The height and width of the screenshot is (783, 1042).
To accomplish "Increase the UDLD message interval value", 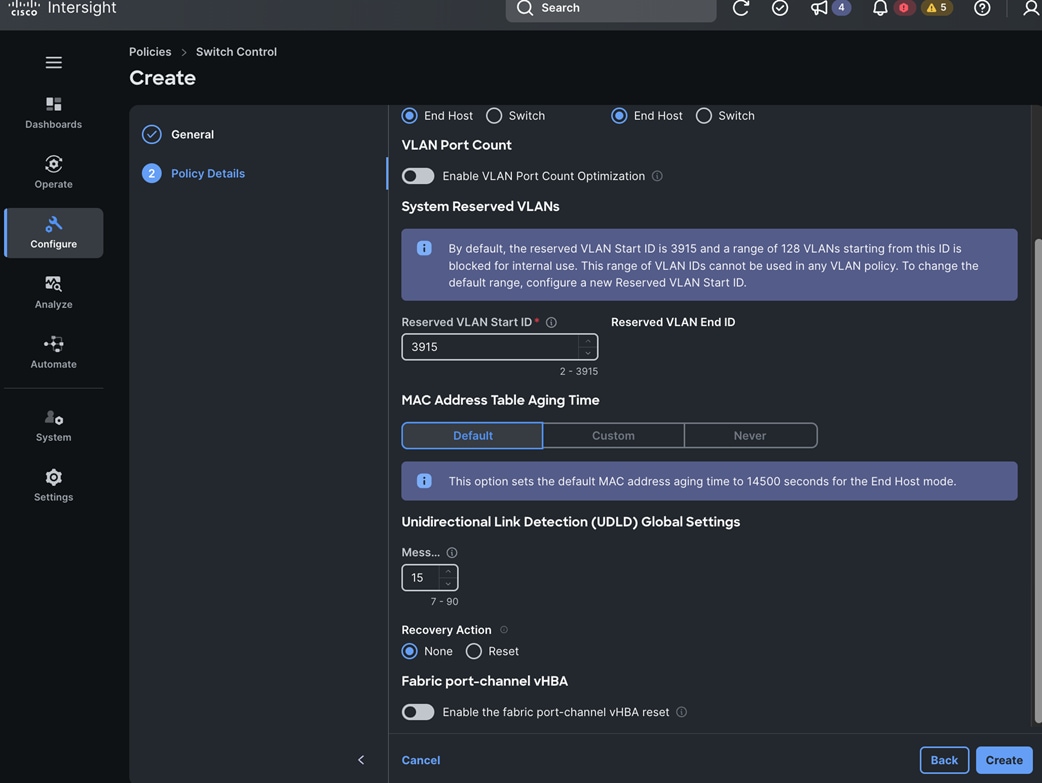I will [x=448, y=572].
